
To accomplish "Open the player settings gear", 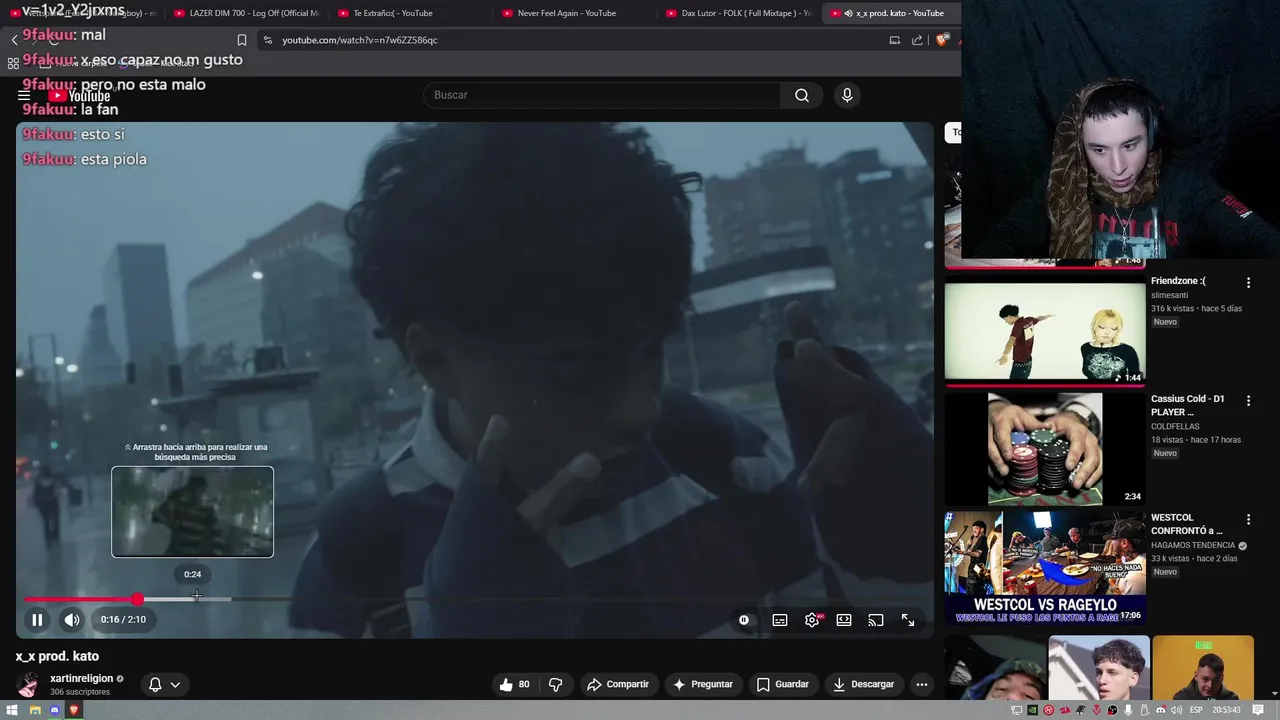I will pyautogui.click(x=812, y=620).
